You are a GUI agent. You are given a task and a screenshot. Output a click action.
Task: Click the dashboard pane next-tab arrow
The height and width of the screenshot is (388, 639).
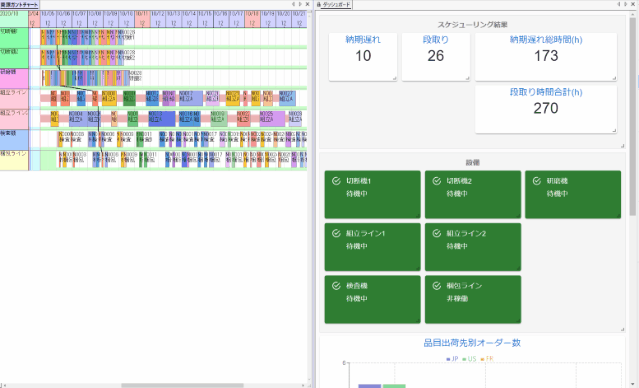pyautogui.click(x=626, y=4)
